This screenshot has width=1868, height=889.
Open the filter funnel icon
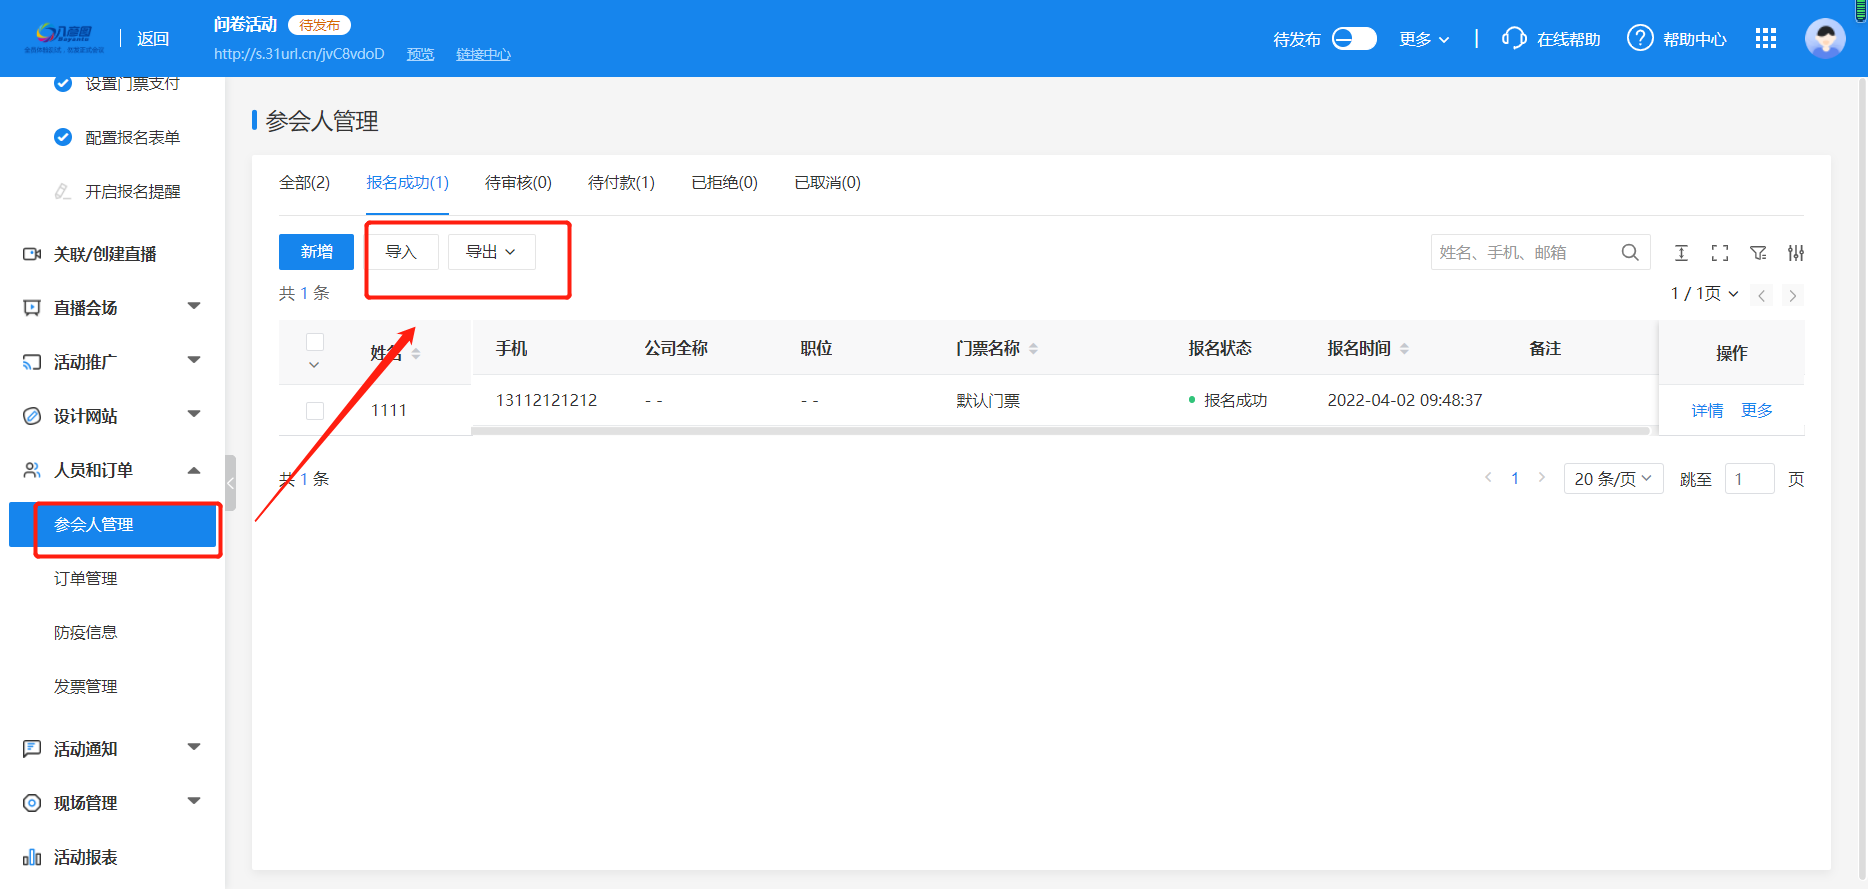point(1758,253)
